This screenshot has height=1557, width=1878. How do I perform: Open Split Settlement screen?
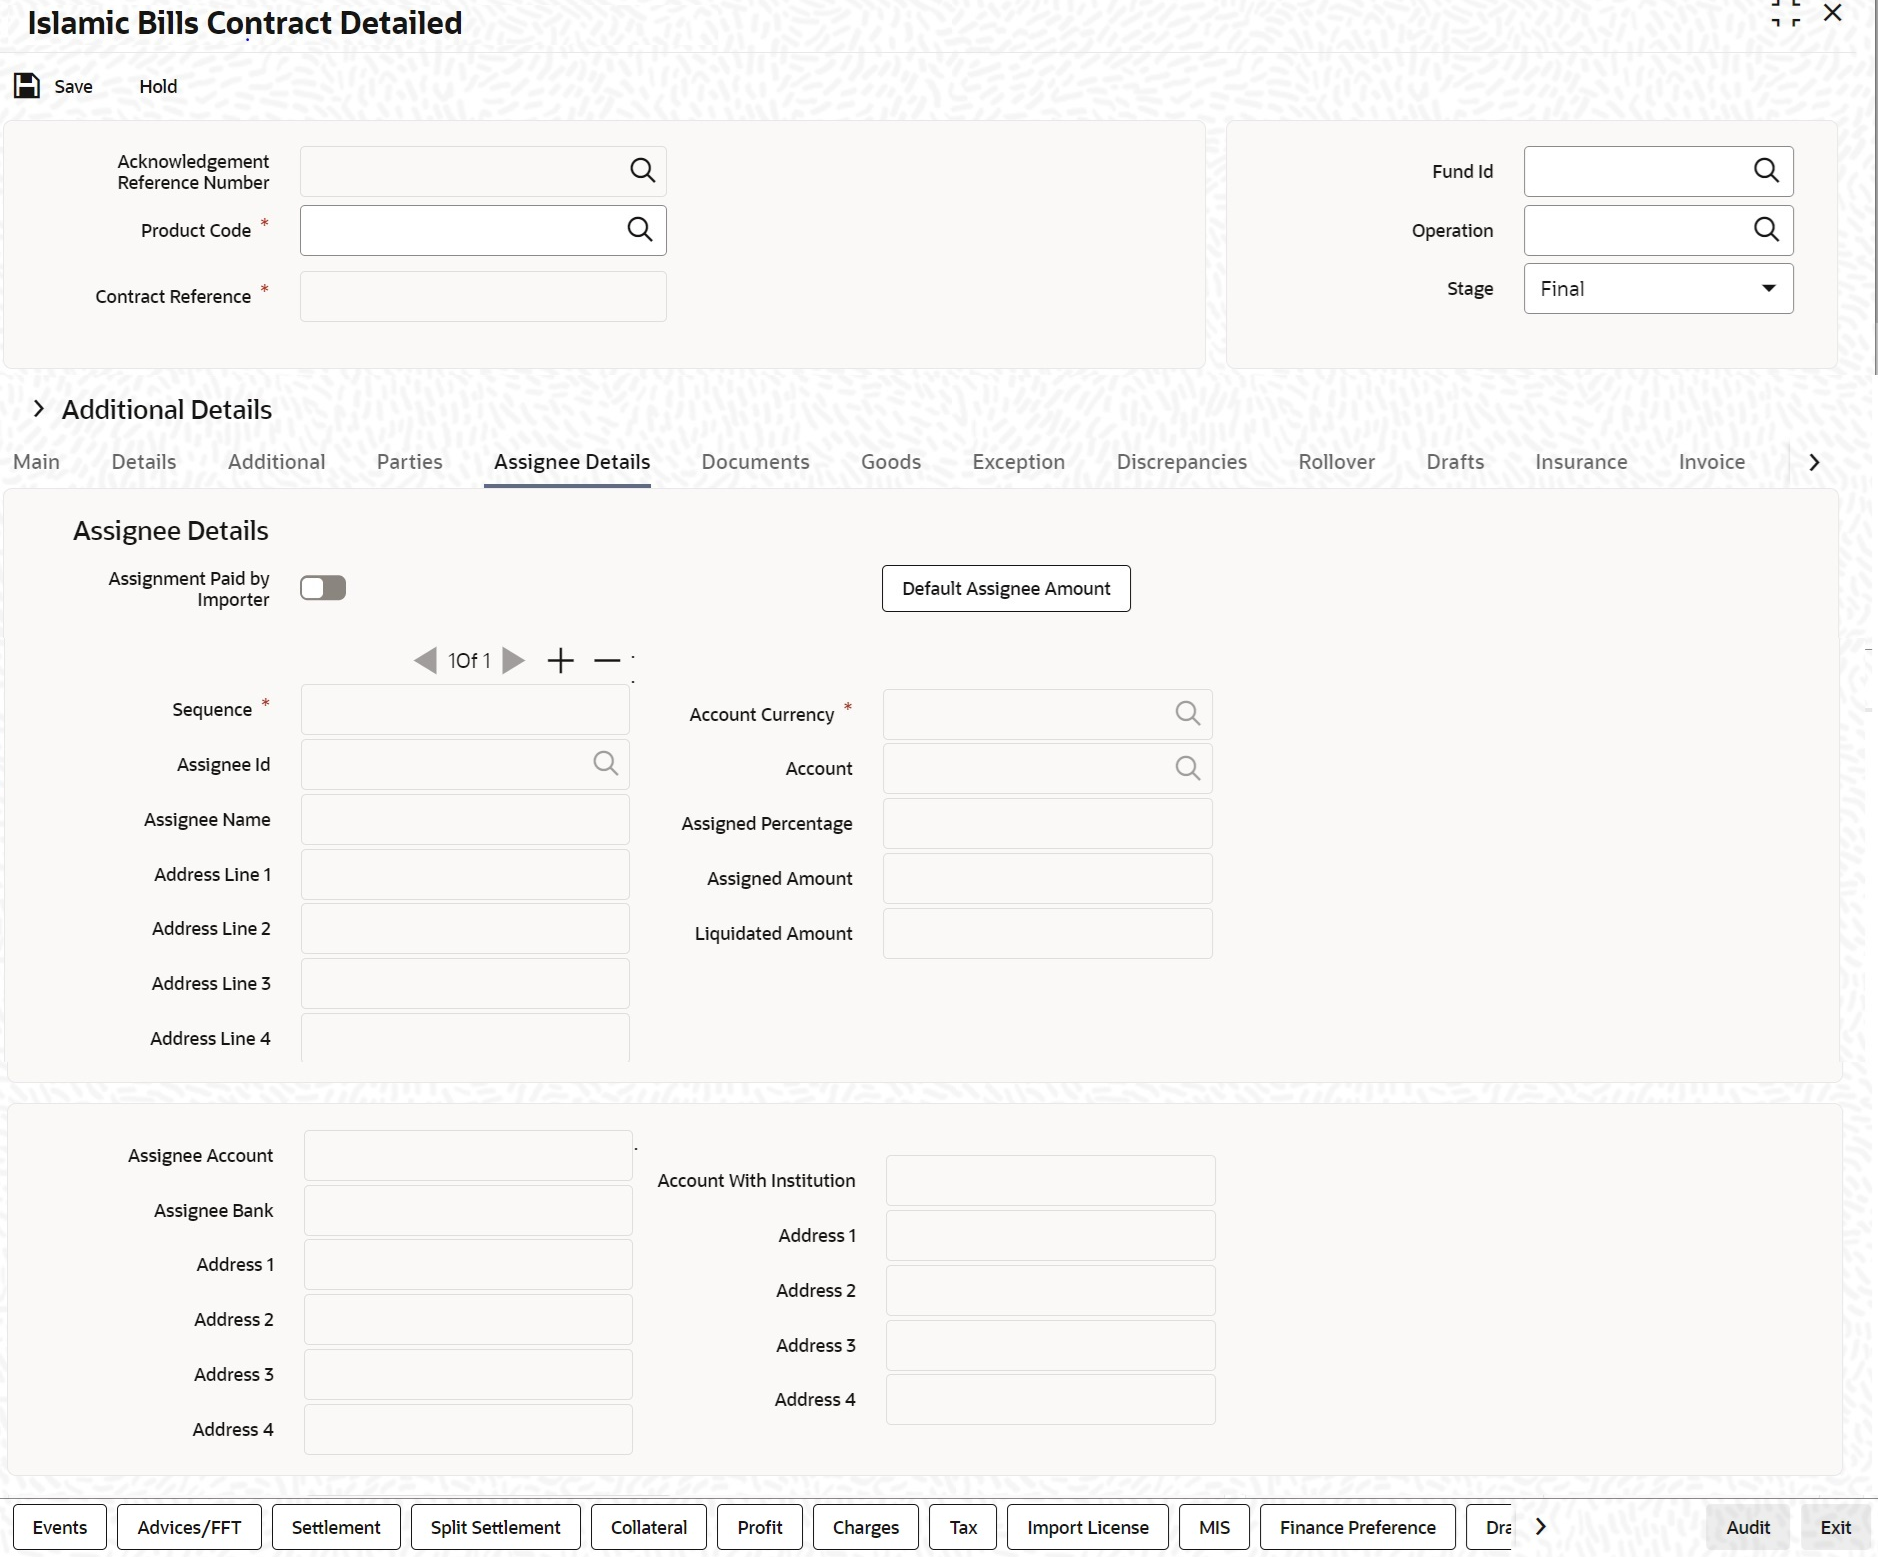pos(496,1527)
